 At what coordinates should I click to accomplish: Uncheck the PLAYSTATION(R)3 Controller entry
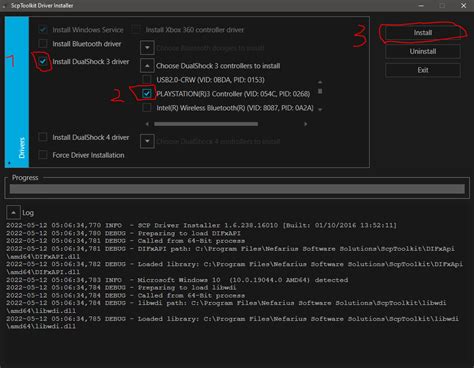147,94
